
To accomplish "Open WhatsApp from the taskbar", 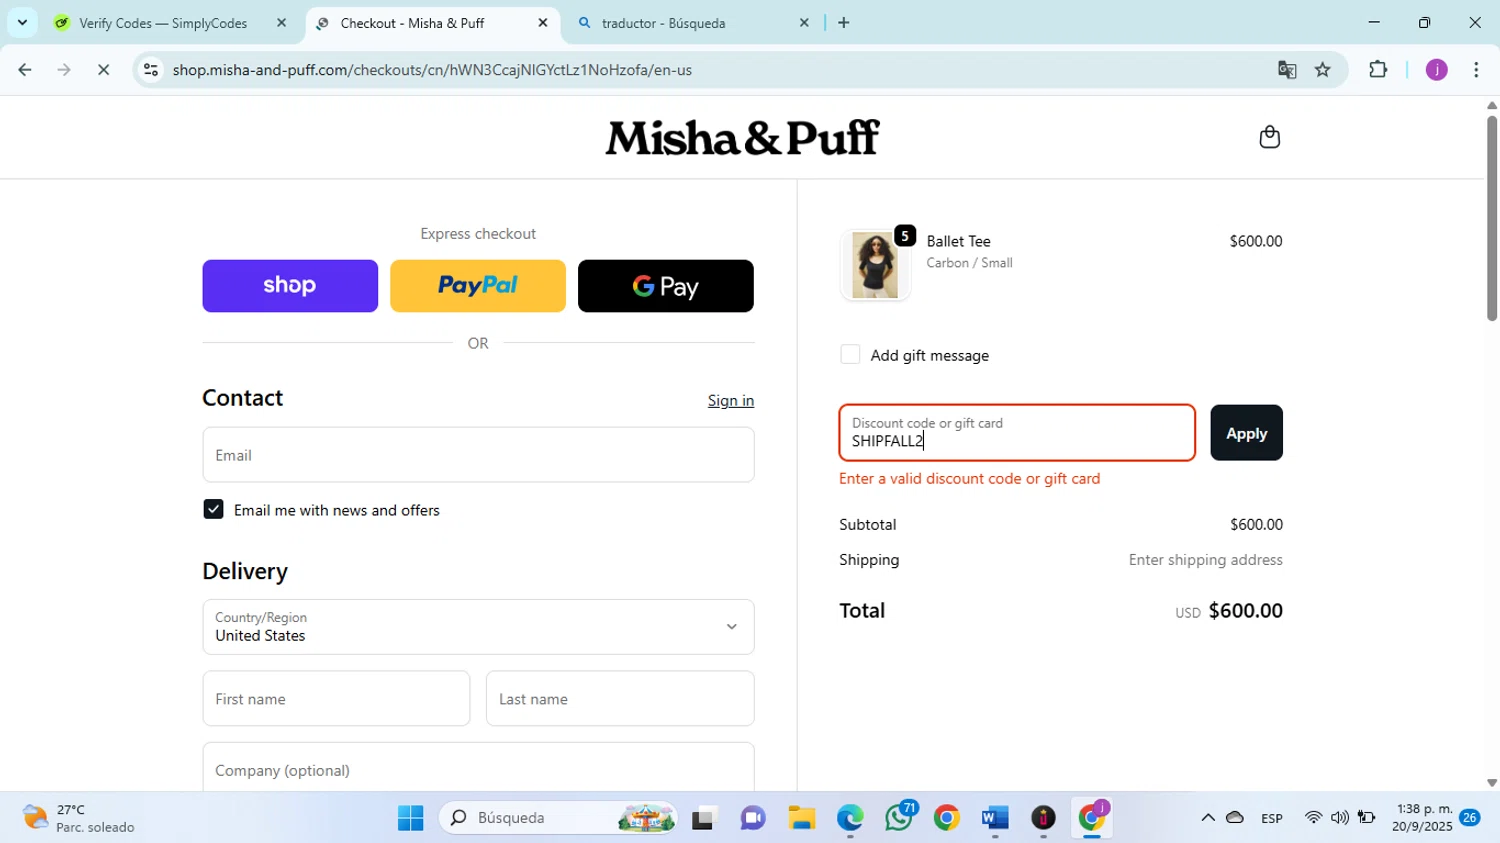I will pyautogui.click(x=899, y=818).
